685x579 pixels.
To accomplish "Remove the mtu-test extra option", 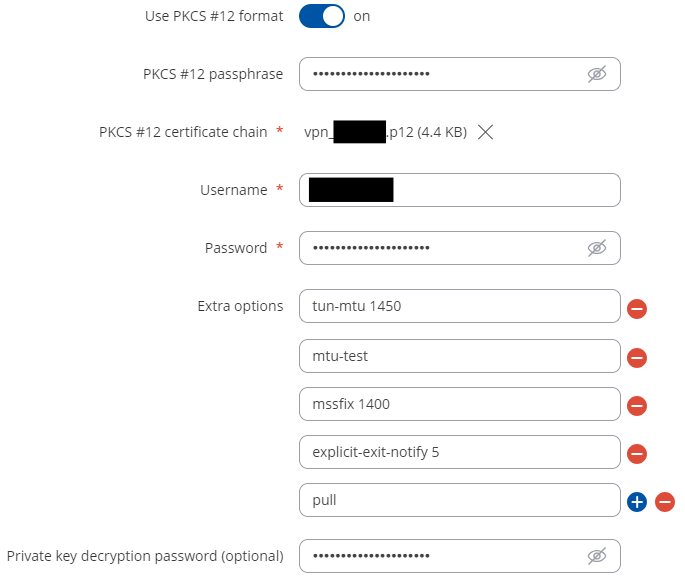I will 637,358.
